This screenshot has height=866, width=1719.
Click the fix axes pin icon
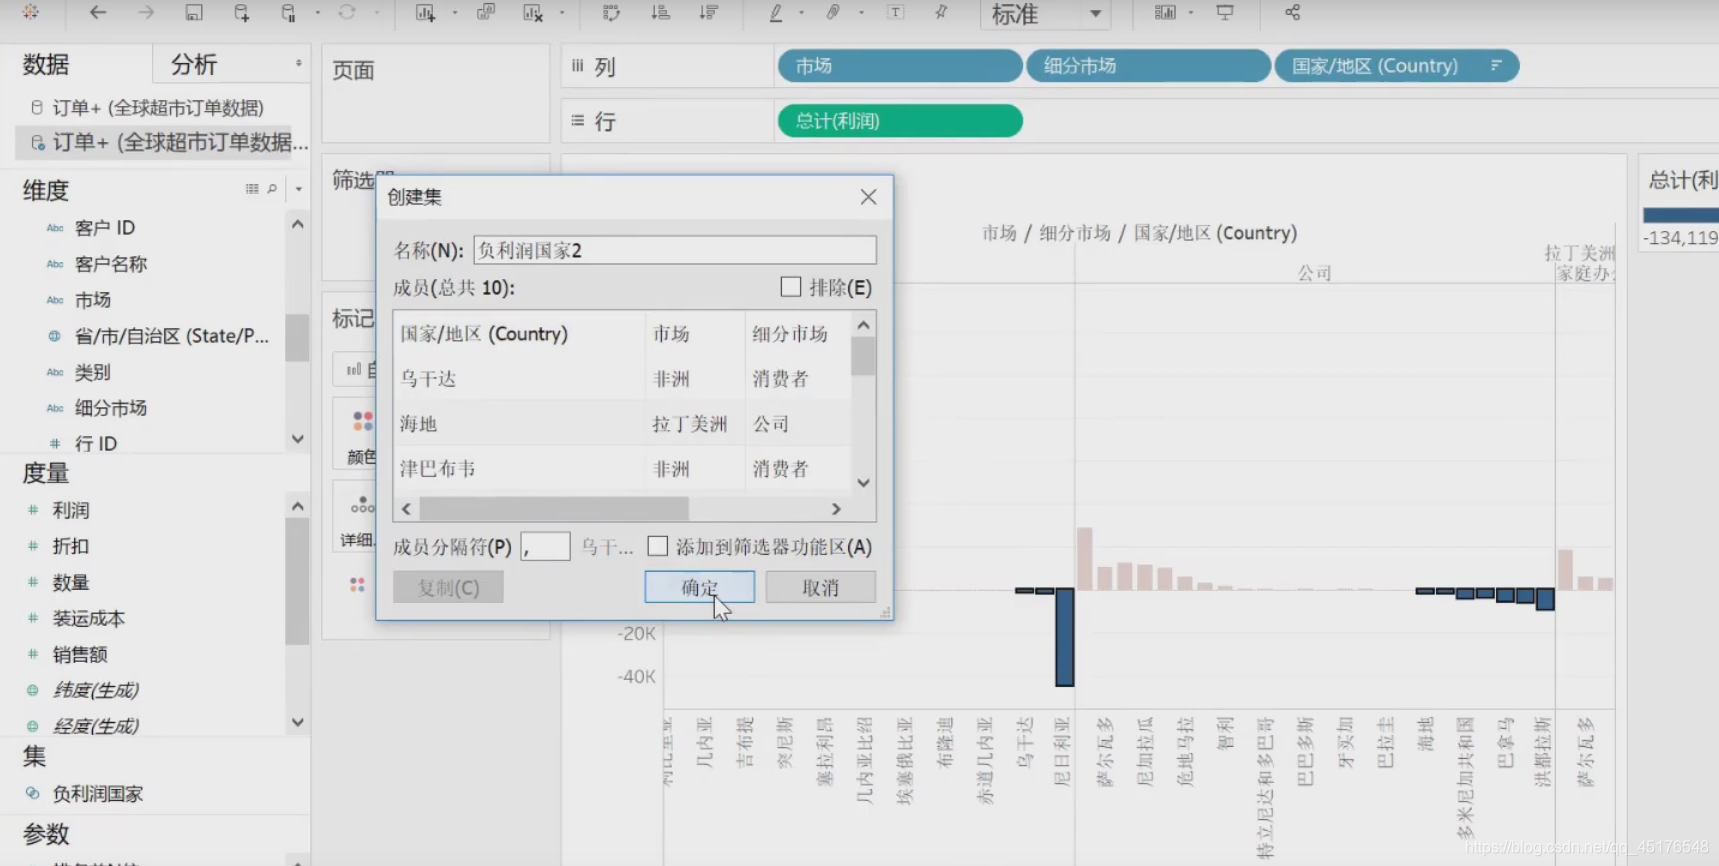(941, 13)
